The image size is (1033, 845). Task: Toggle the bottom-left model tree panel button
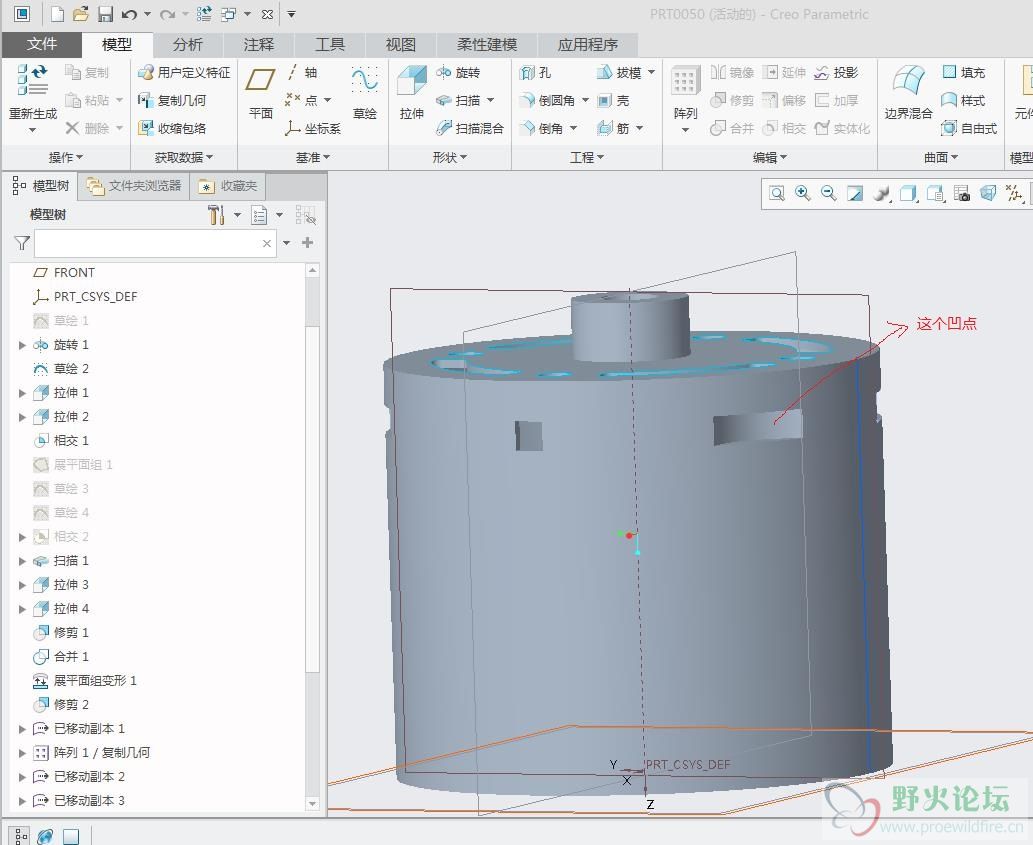pyautogui.click(x=21, y=836)
